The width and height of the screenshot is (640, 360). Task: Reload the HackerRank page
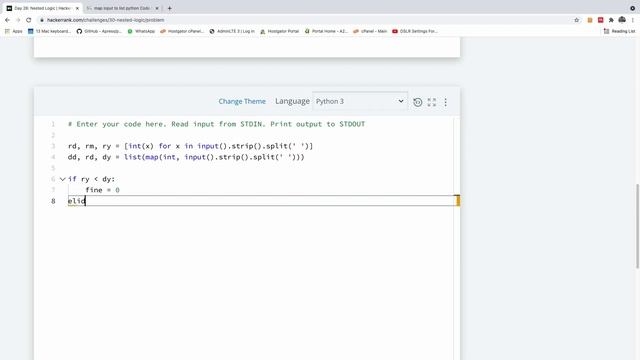29,20
